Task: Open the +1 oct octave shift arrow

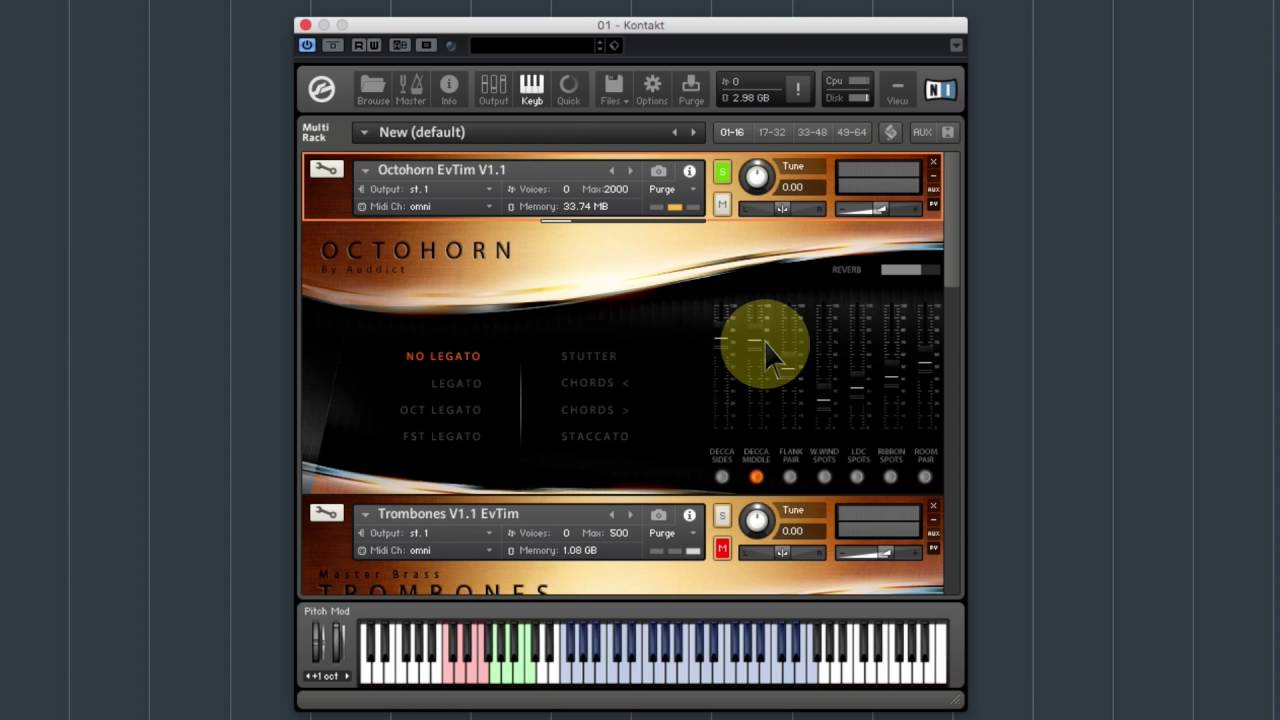Action: (347, 676)
